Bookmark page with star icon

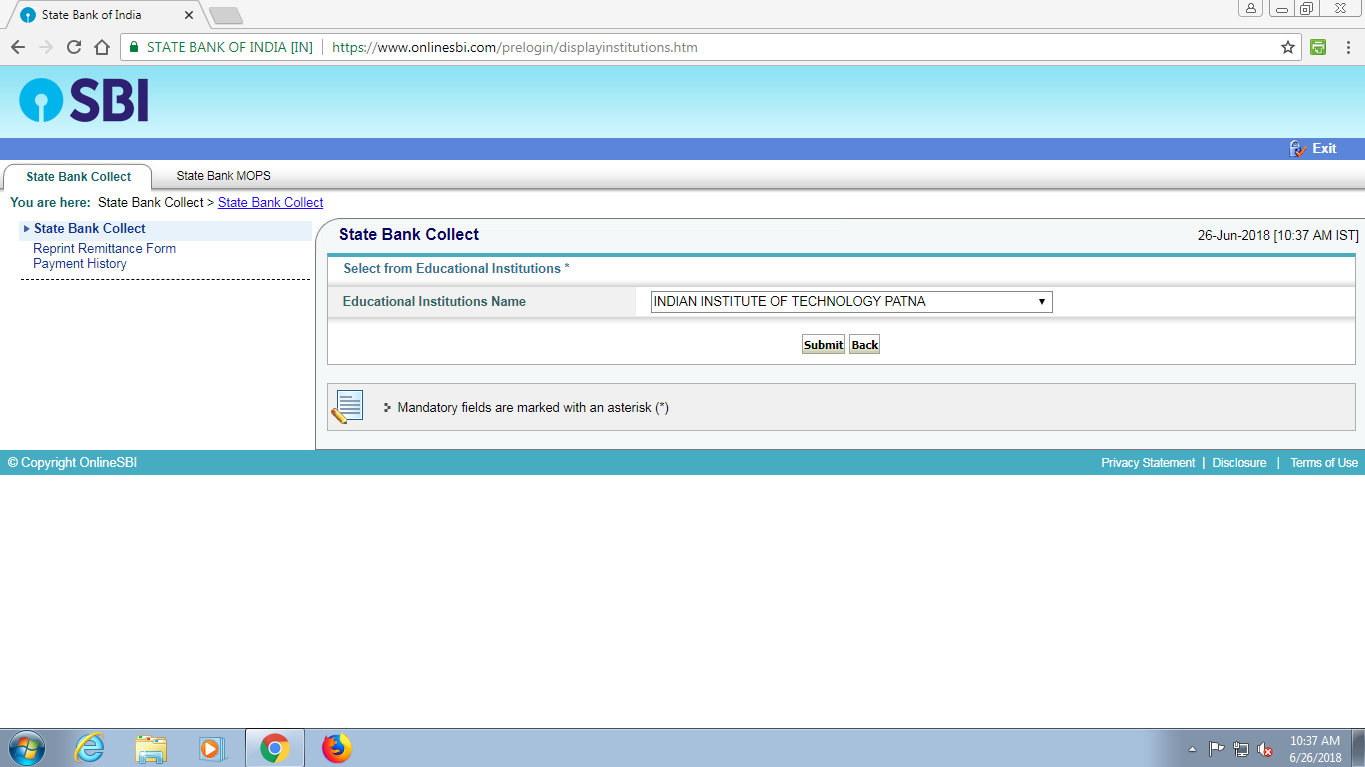click(1288, 47)
